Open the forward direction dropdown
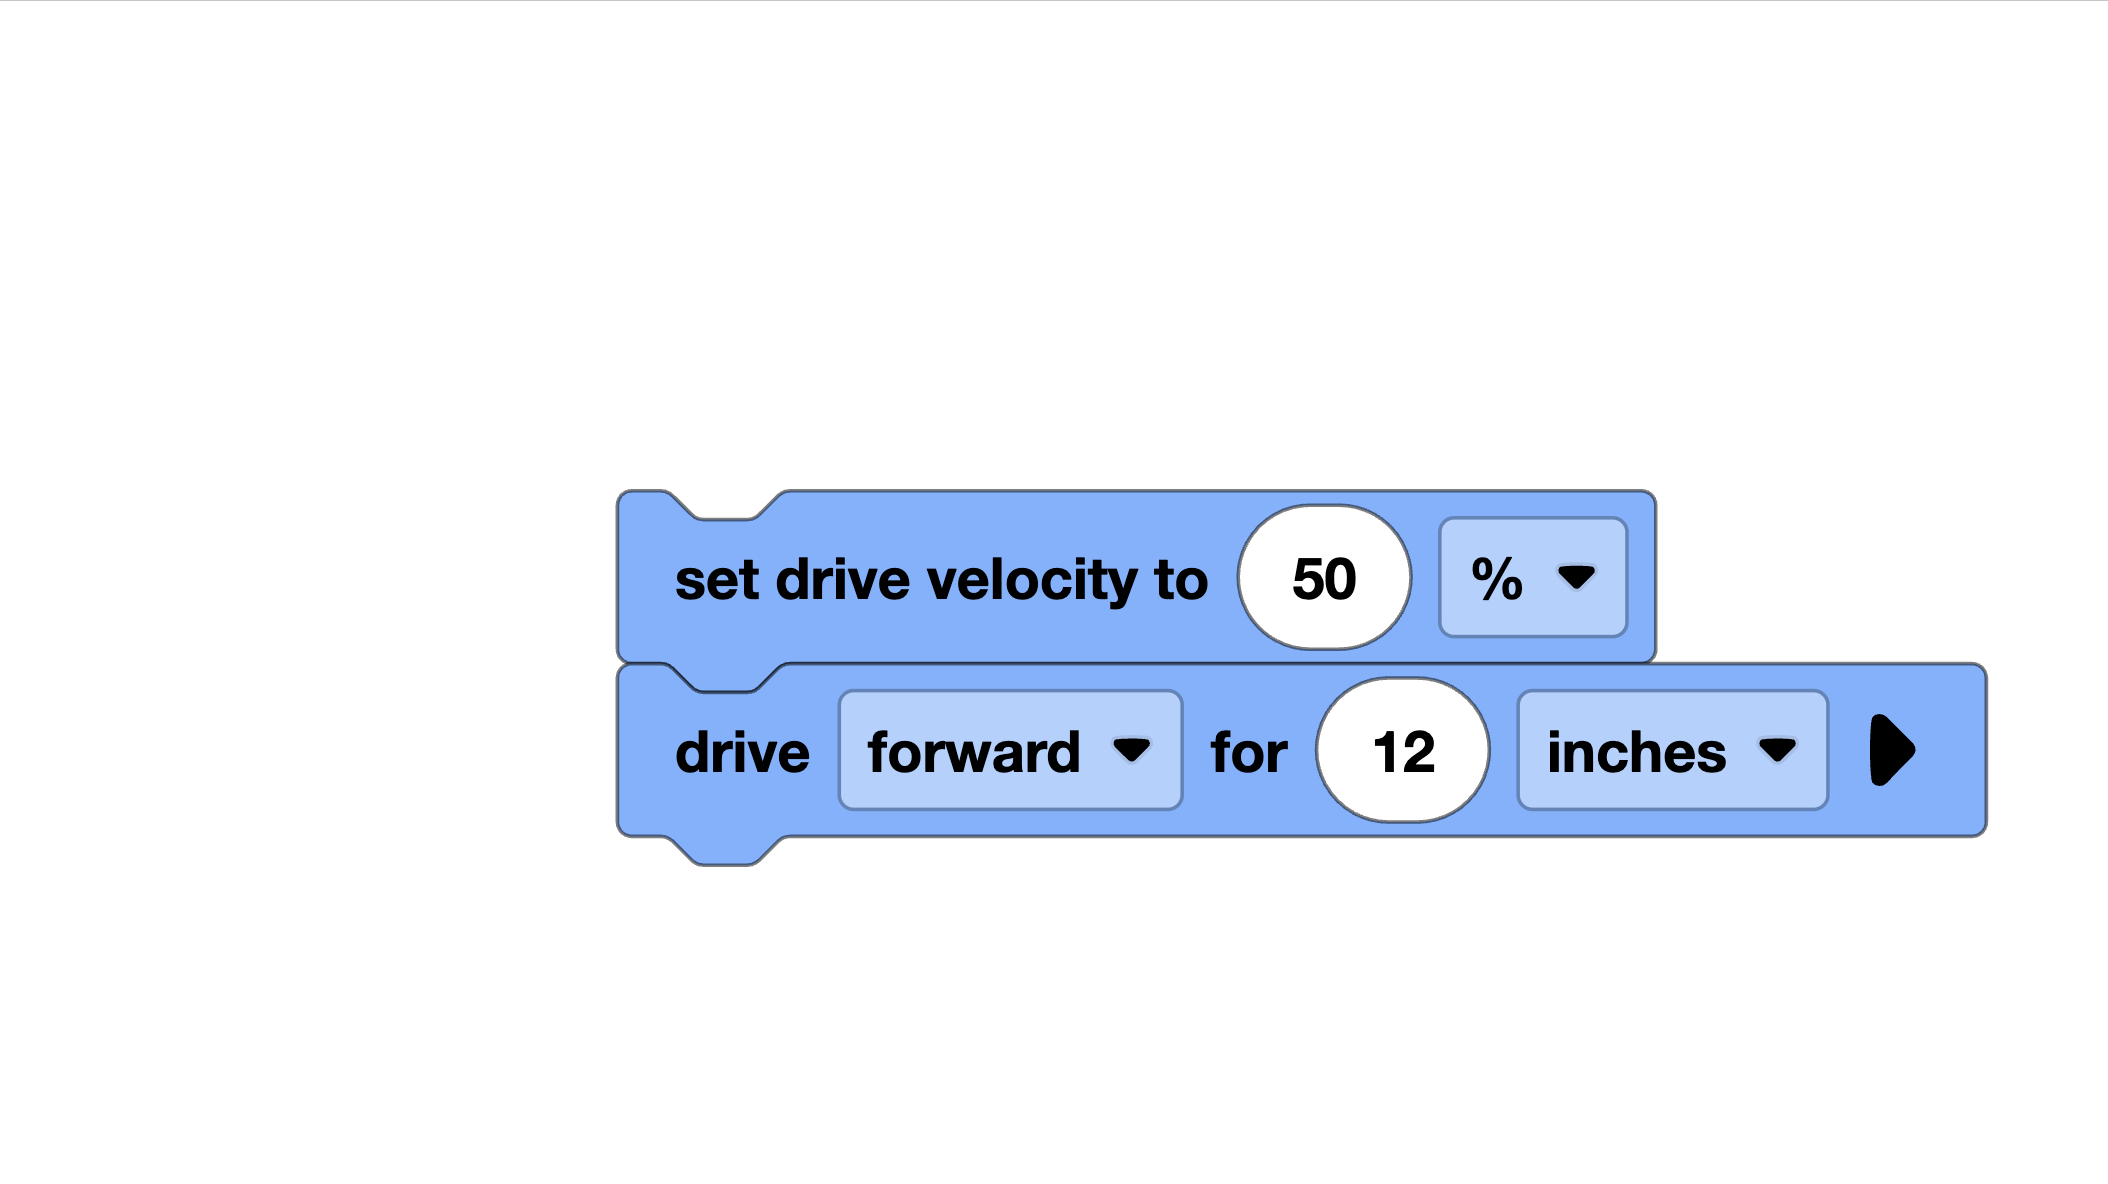Viewport: 2108px width, 1184px height. [x=1008, y=750]
